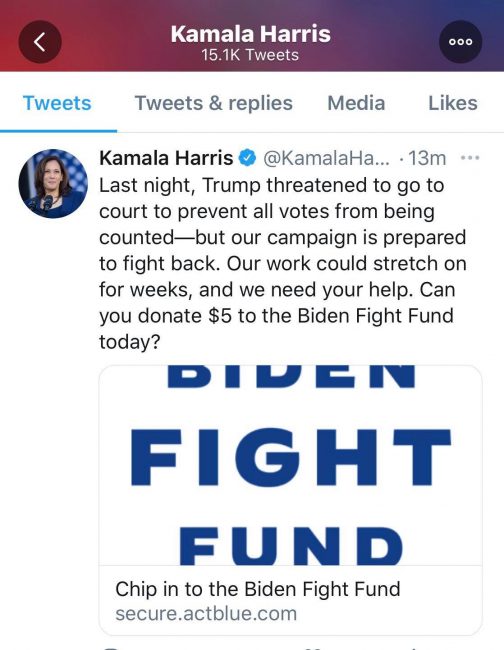Open the Media tab
This screenshot has height=650, width=504.
click(356, 103)
